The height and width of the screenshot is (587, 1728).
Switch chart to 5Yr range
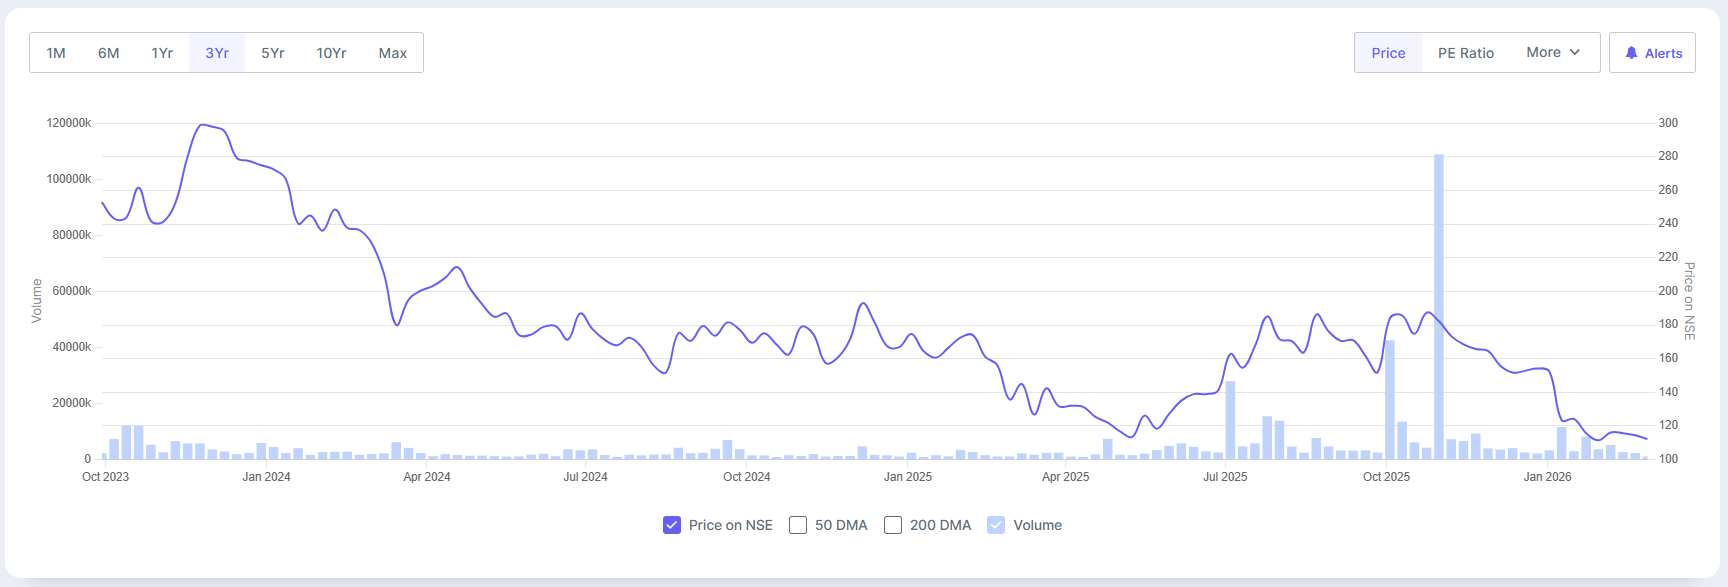point(273,53)
